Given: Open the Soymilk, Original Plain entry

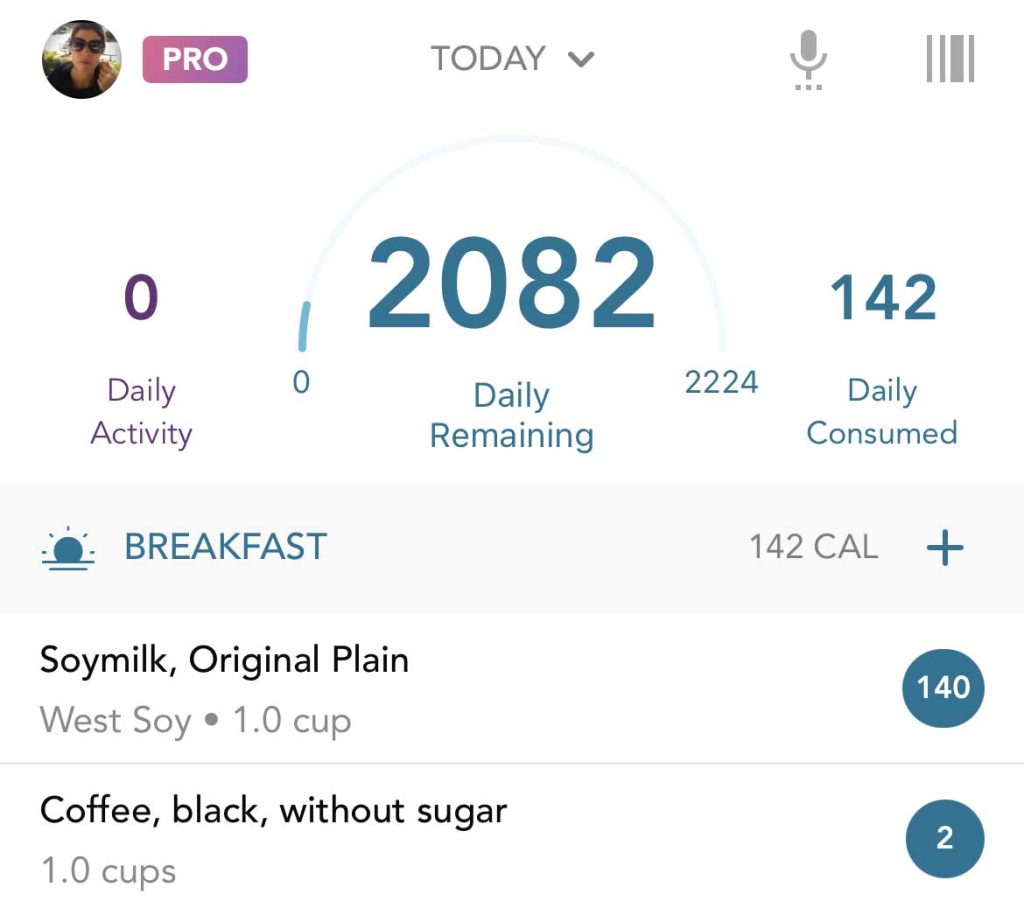Looking at the screenshot, I should point(225,660).
